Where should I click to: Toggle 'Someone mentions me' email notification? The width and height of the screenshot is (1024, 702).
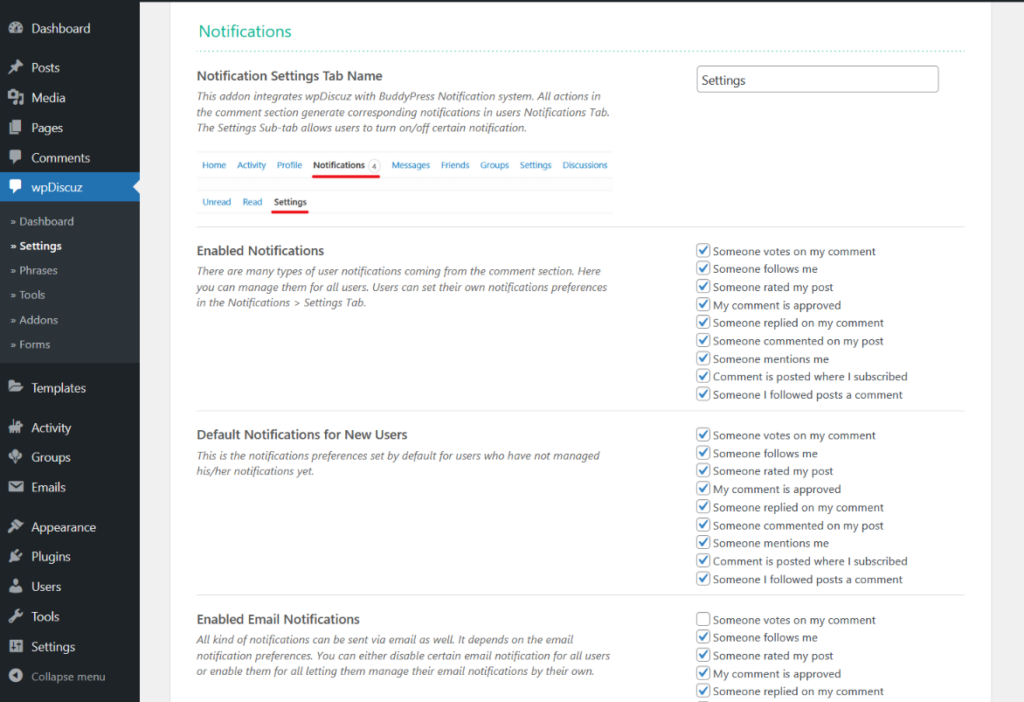coord(702,700)
